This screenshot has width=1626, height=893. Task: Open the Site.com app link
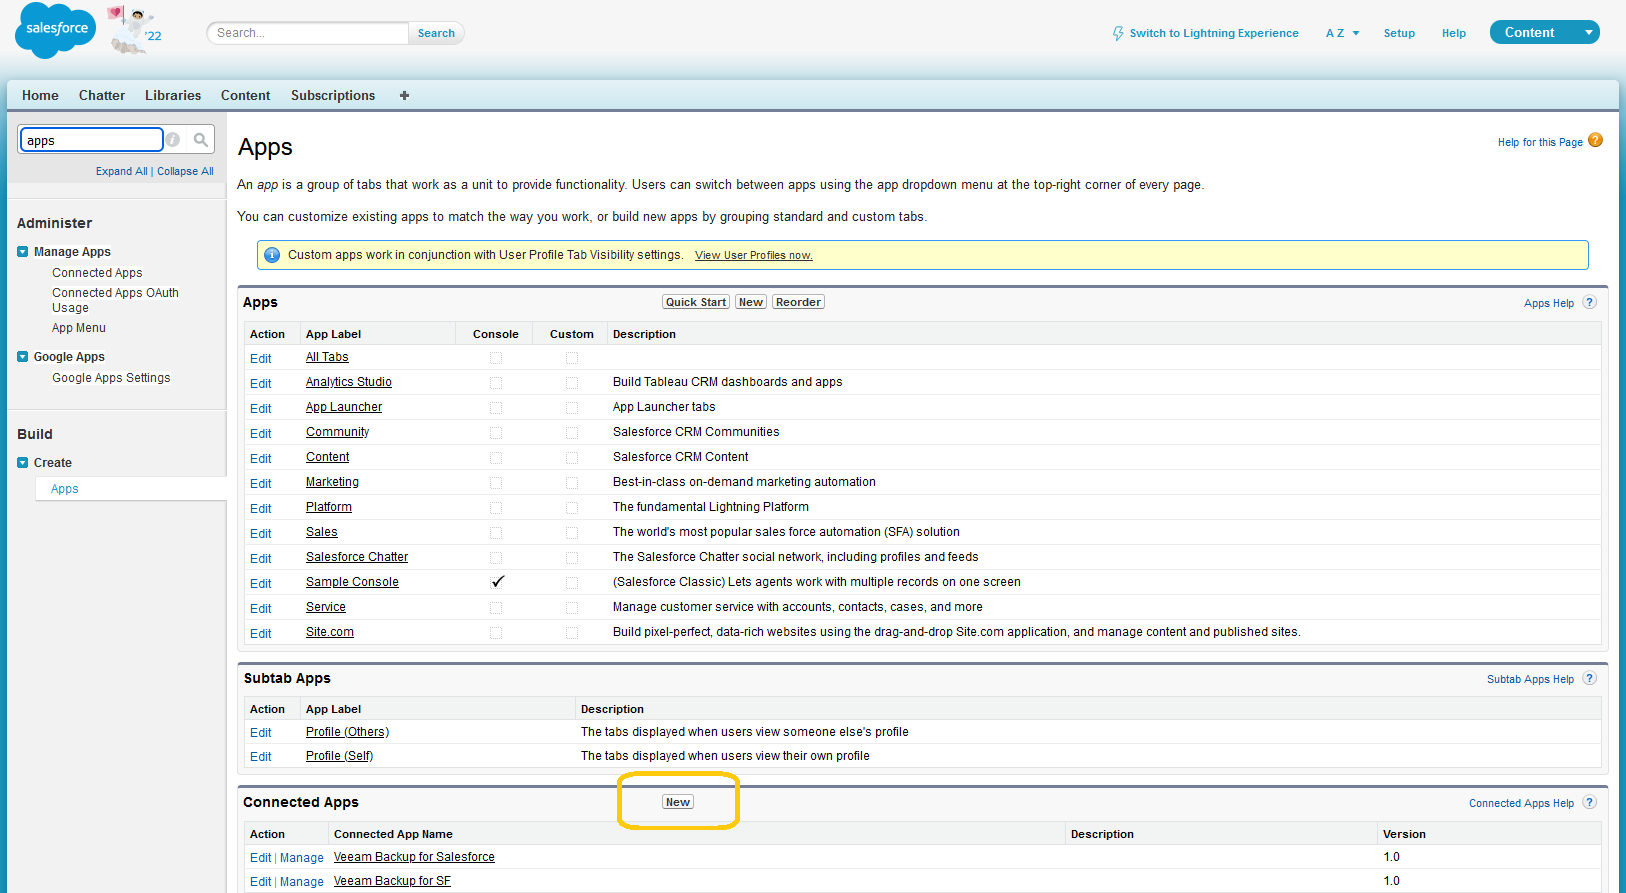click(330, 632)
